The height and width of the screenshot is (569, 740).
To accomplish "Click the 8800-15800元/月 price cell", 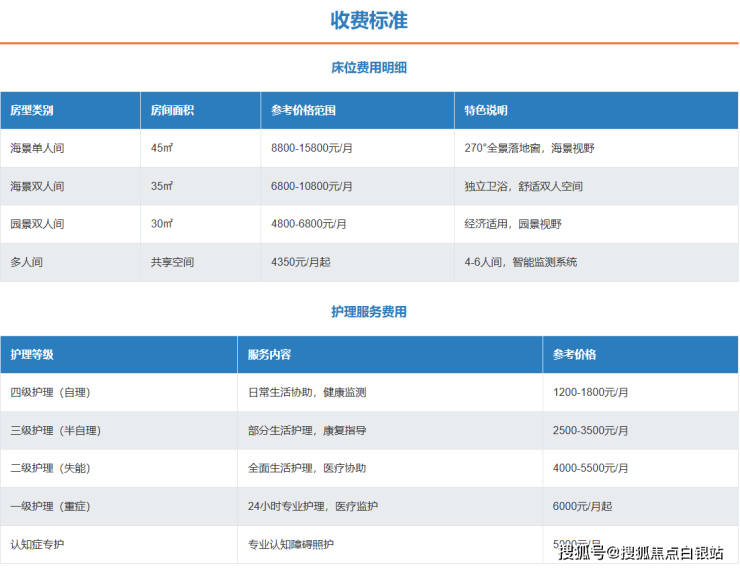I will point(311,148).
